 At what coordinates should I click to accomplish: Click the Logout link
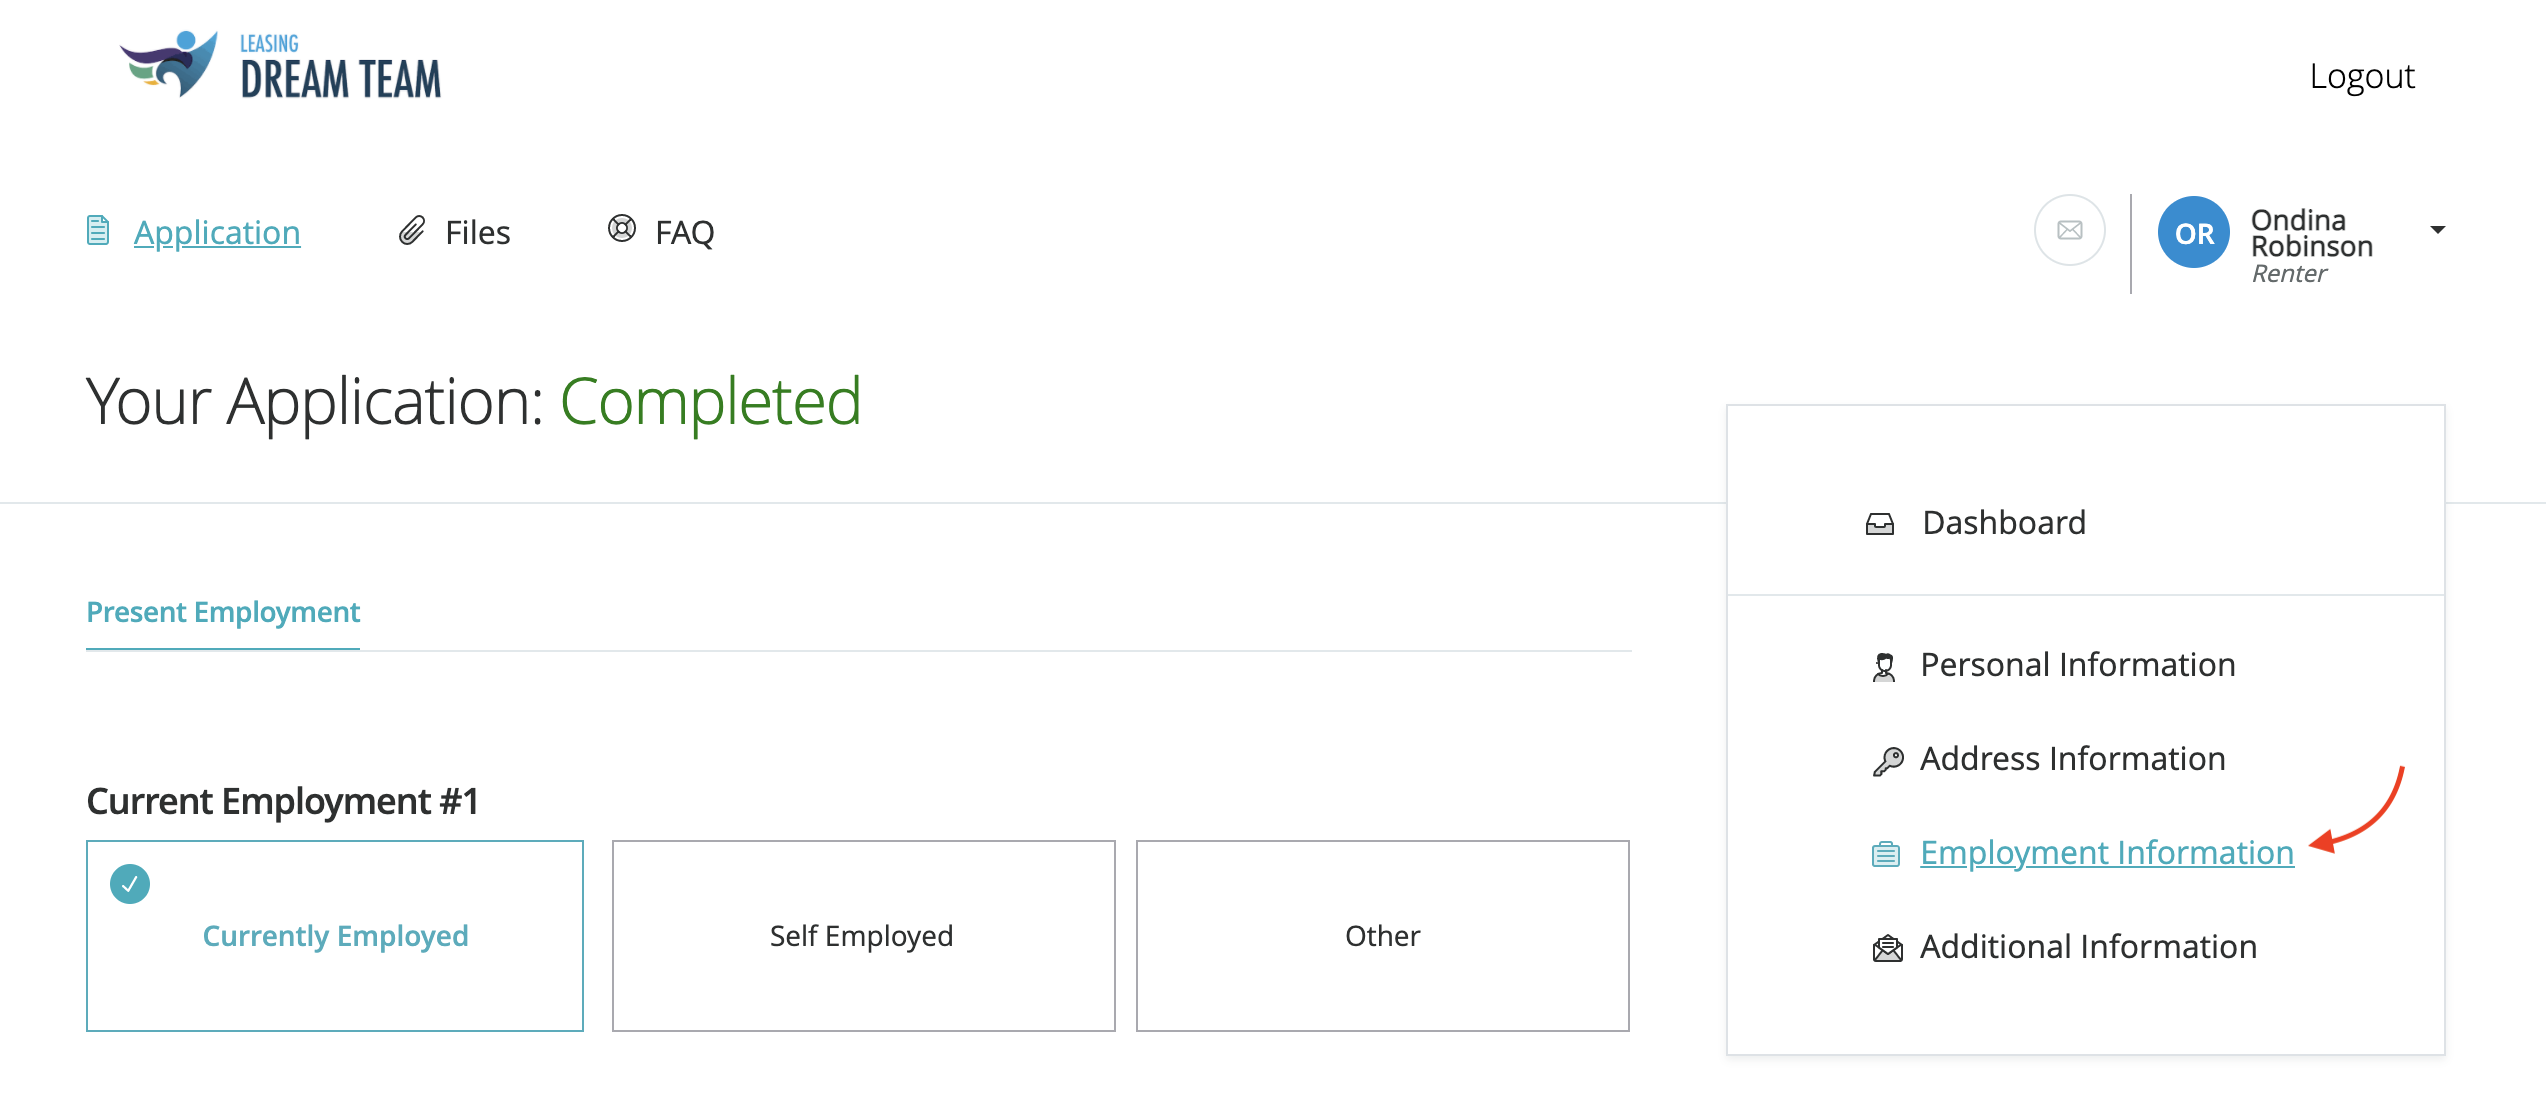2362,77
